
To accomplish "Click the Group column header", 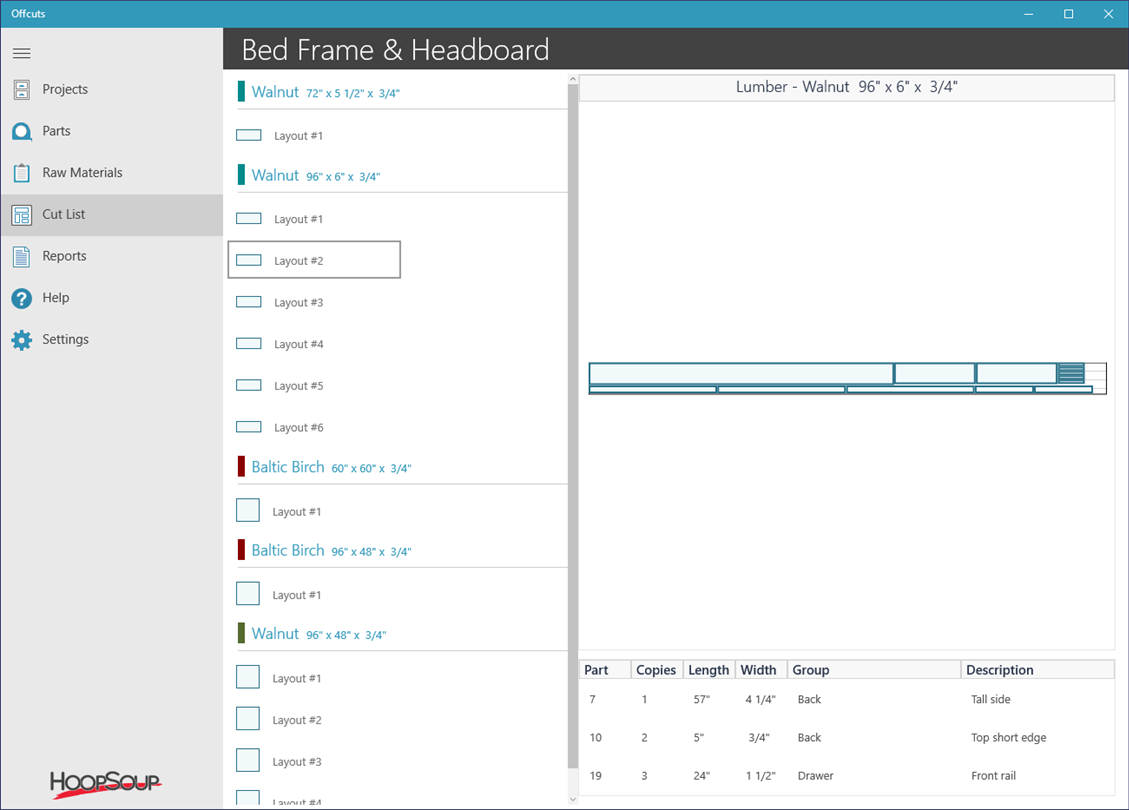I will tap(874, 670).
